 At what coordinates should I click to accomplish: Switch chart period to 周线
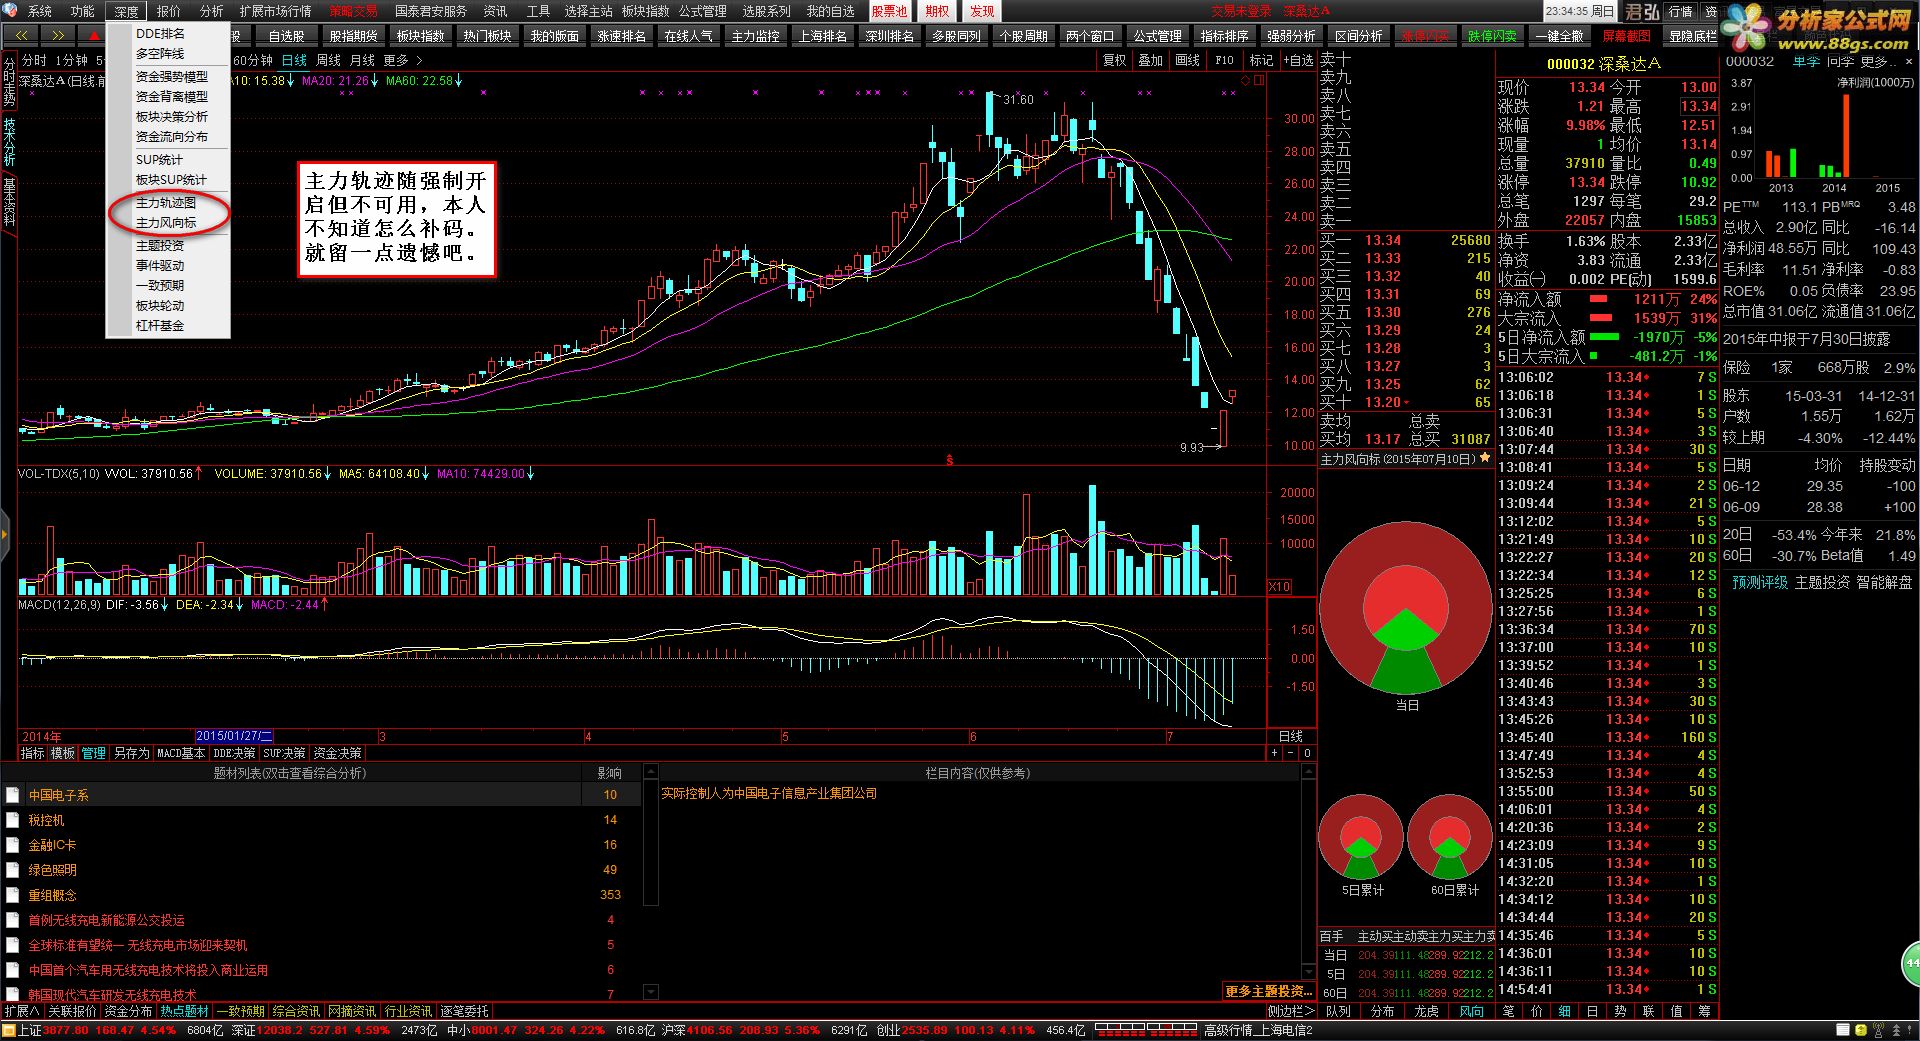coord(328,60)
